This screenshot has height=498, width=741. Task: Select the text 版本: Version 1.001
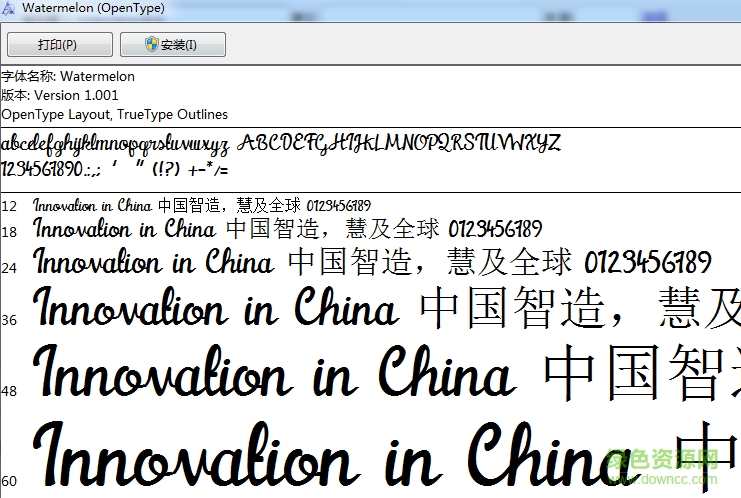[x=60, y=95]
